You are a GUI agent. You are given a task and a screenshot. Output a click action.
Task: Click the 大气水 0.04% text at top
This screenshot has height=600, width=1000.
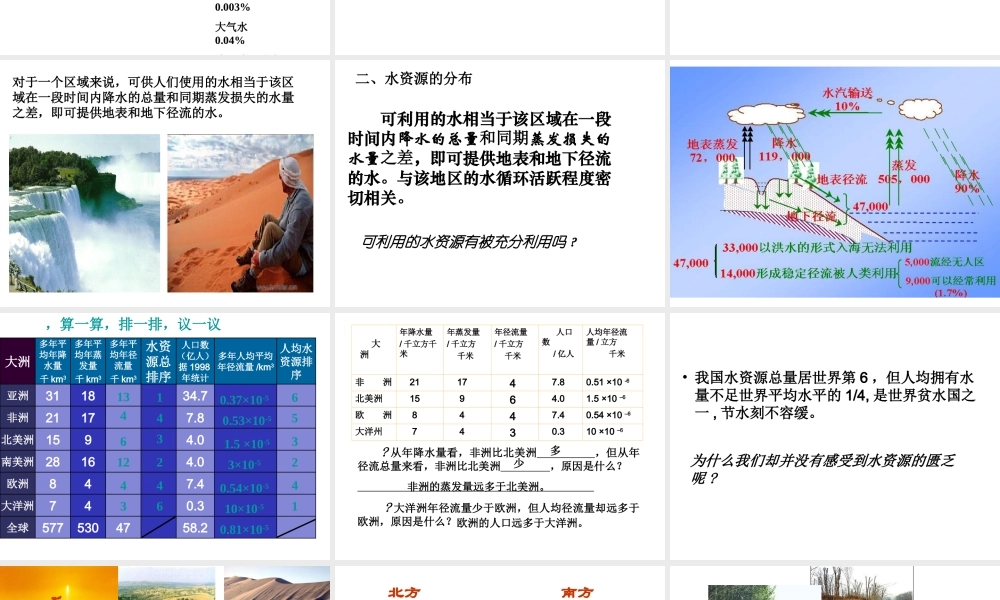(231, 34)
